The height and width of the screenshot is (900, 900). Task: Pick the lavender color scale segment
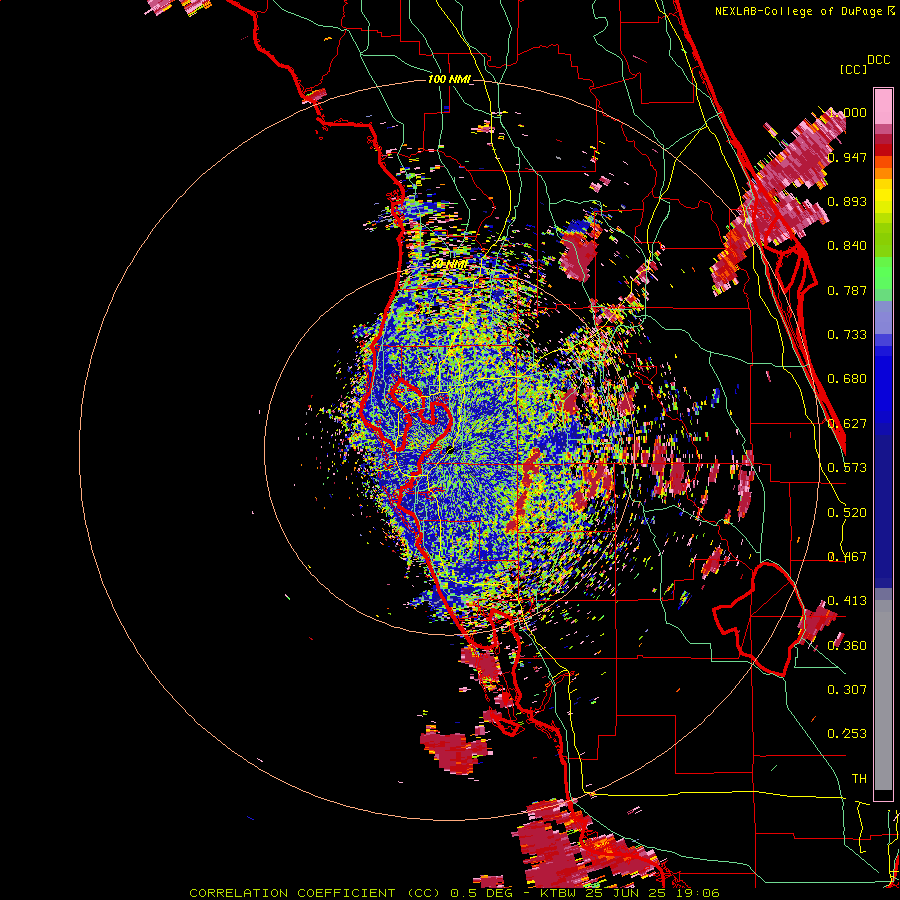click(x=883, y=318)
